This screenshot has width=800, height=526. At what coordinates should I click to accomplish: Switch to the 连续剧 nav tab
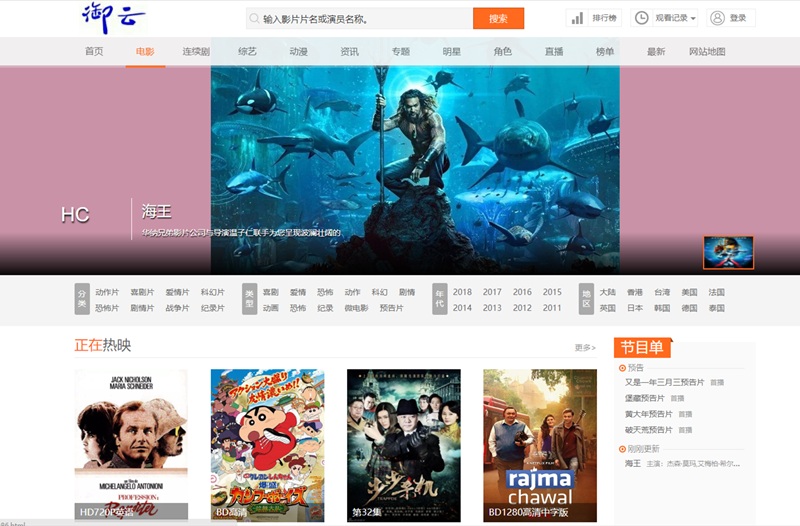coord(196,52)
